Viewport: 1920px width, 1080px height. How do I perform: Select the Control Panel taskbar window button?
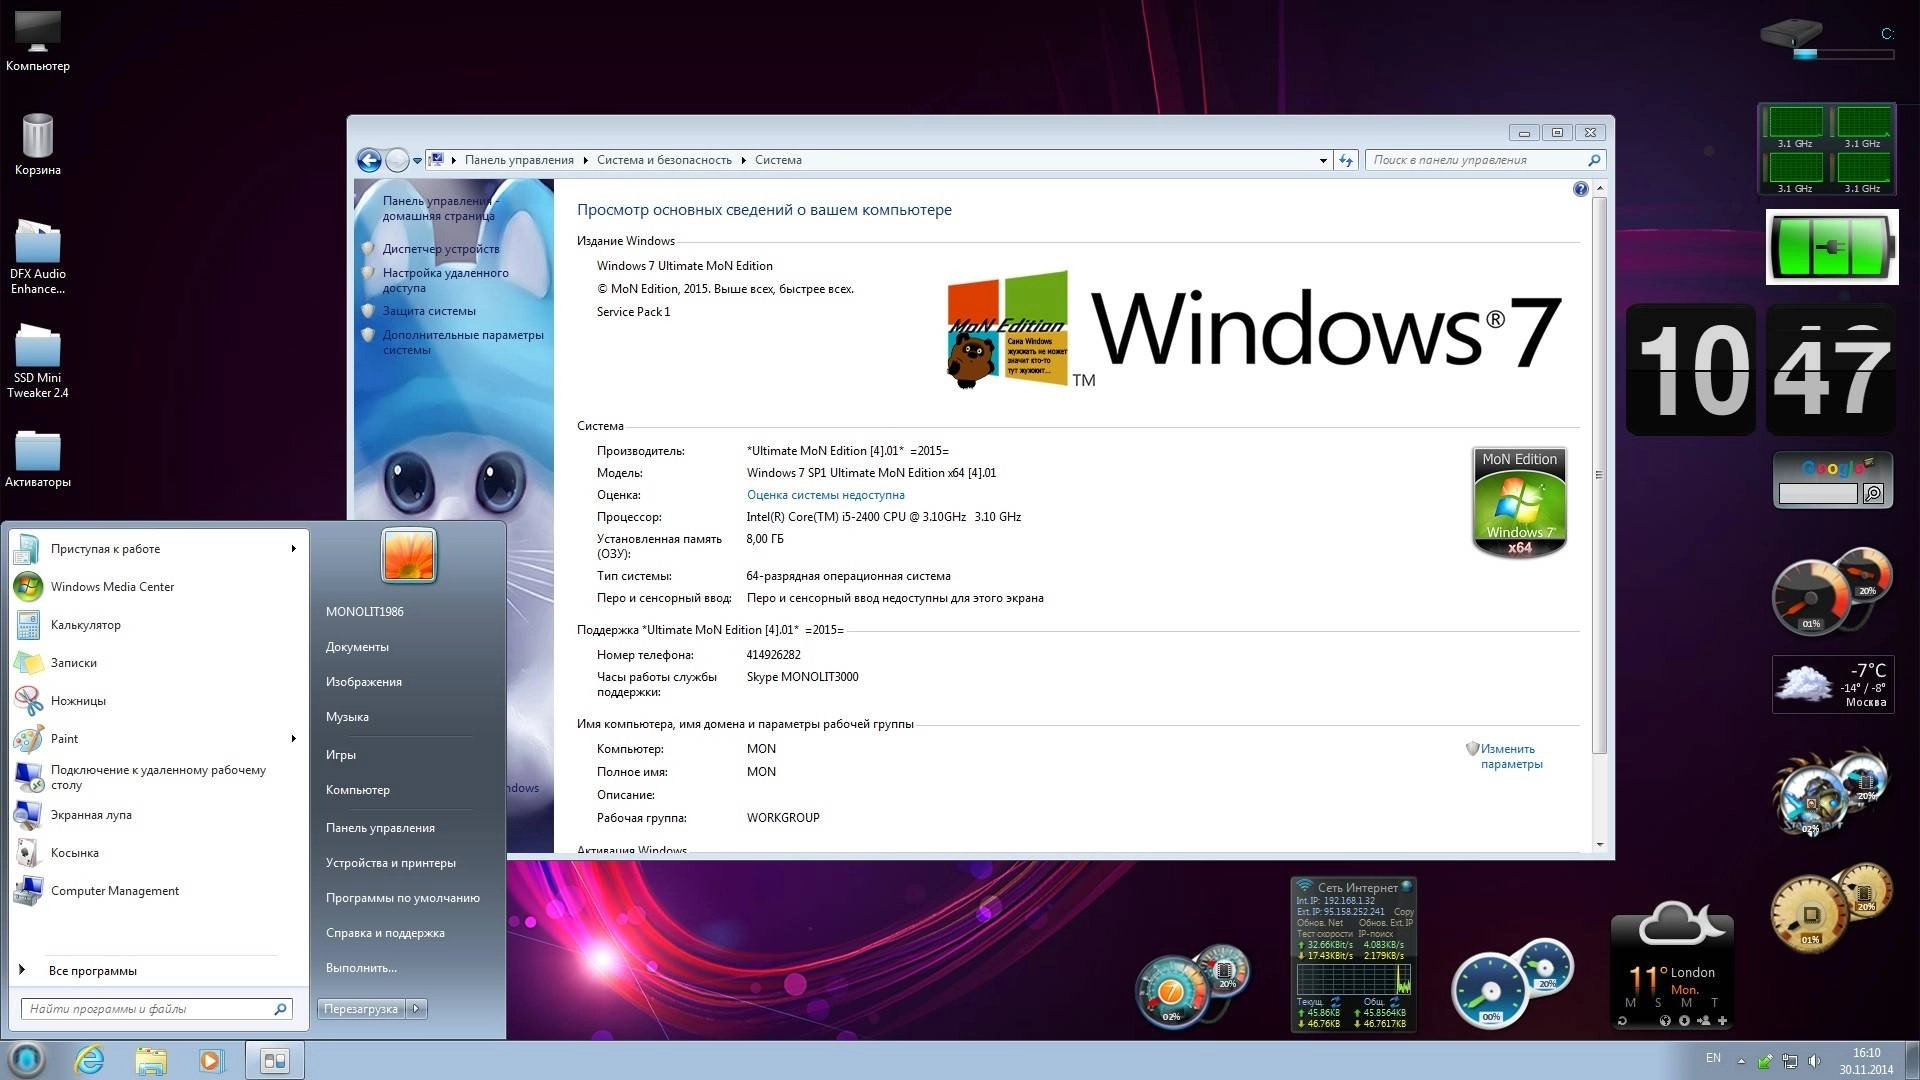[274, 1060]
